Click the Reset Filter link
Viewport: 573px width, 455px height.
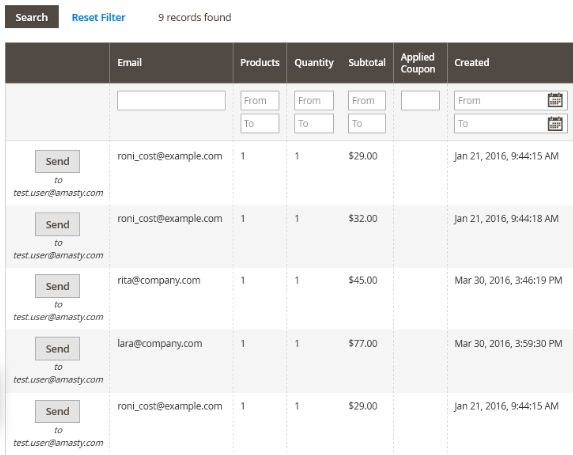[98, 17]
